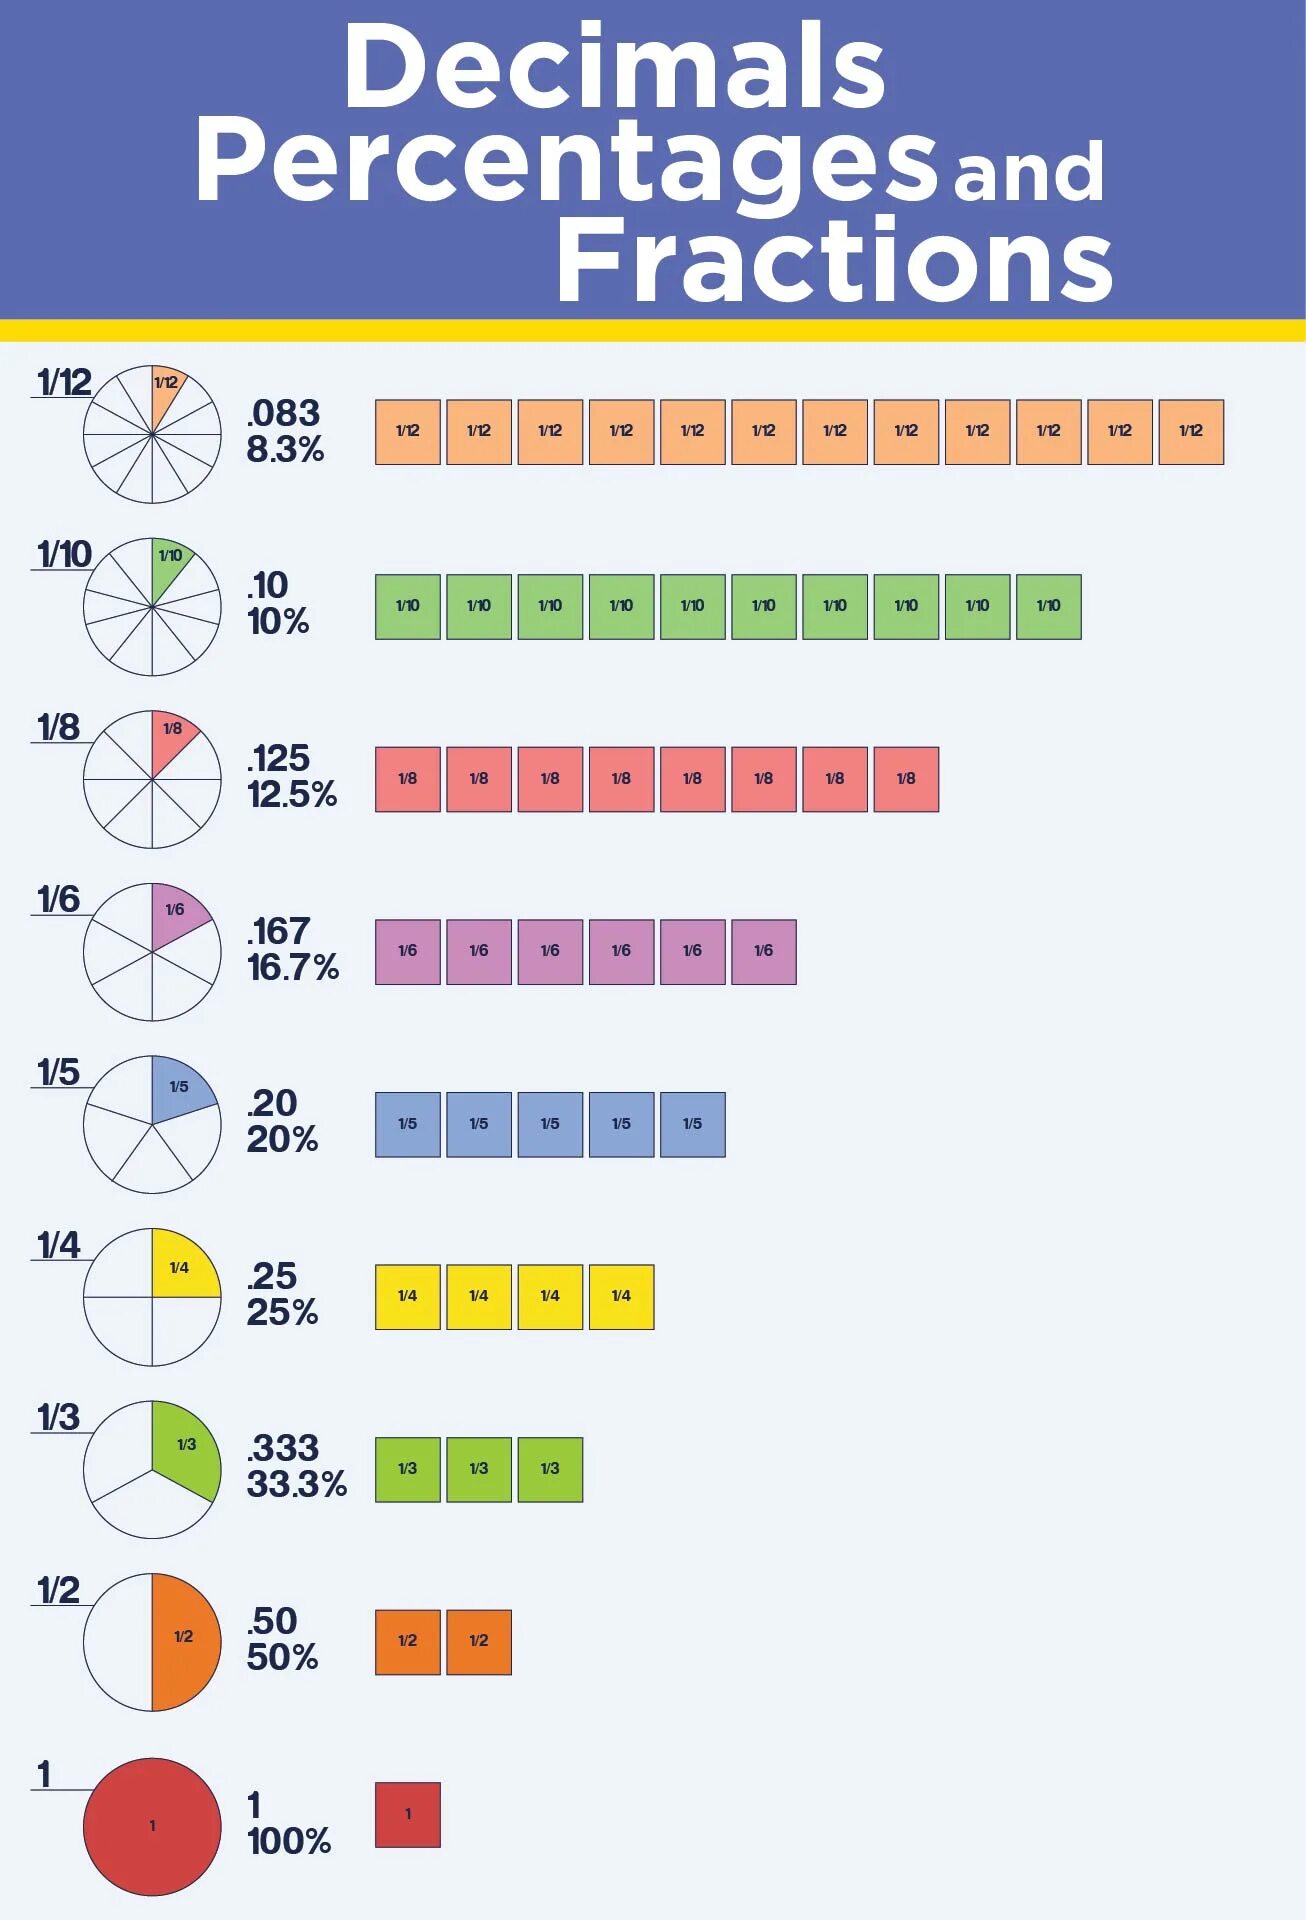Image resolution: width=1306 pixels, height=1920 pixels.
Task: Click the 1/10 pie chart circle
Action: (152, 607)
